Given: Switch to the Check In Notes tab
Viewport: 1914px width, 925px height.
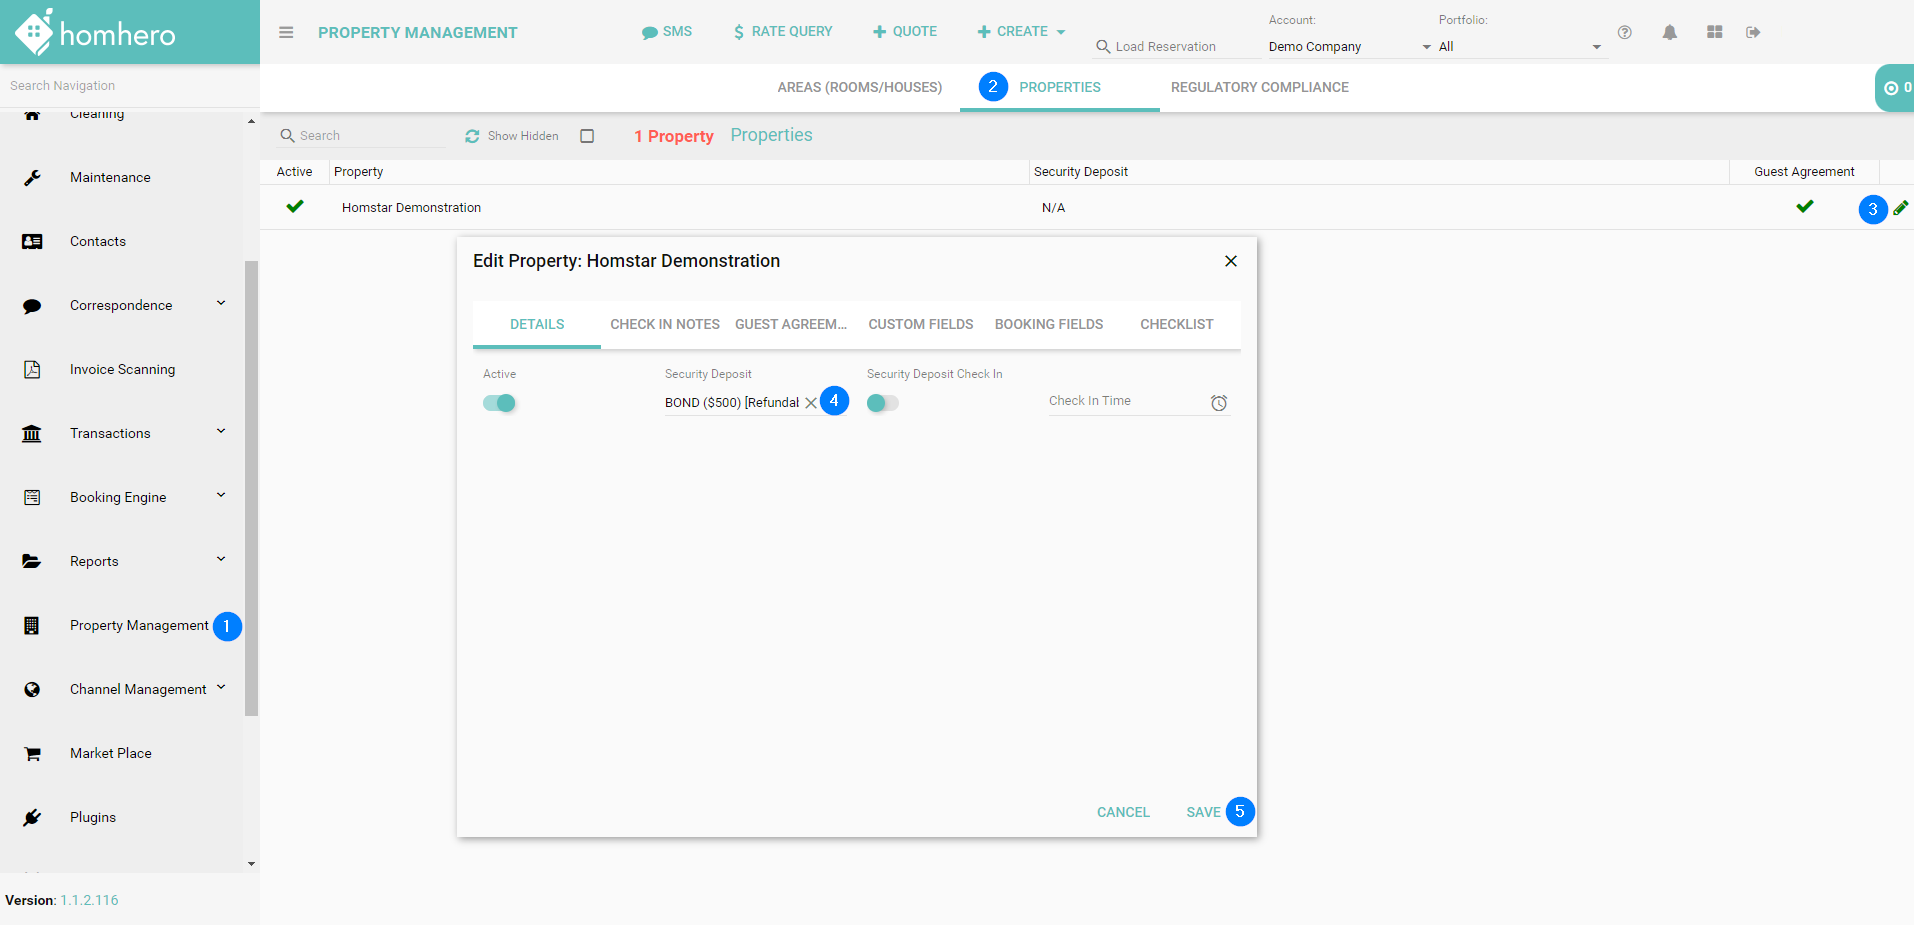Looking at the screenshot, I should (665, 324).
